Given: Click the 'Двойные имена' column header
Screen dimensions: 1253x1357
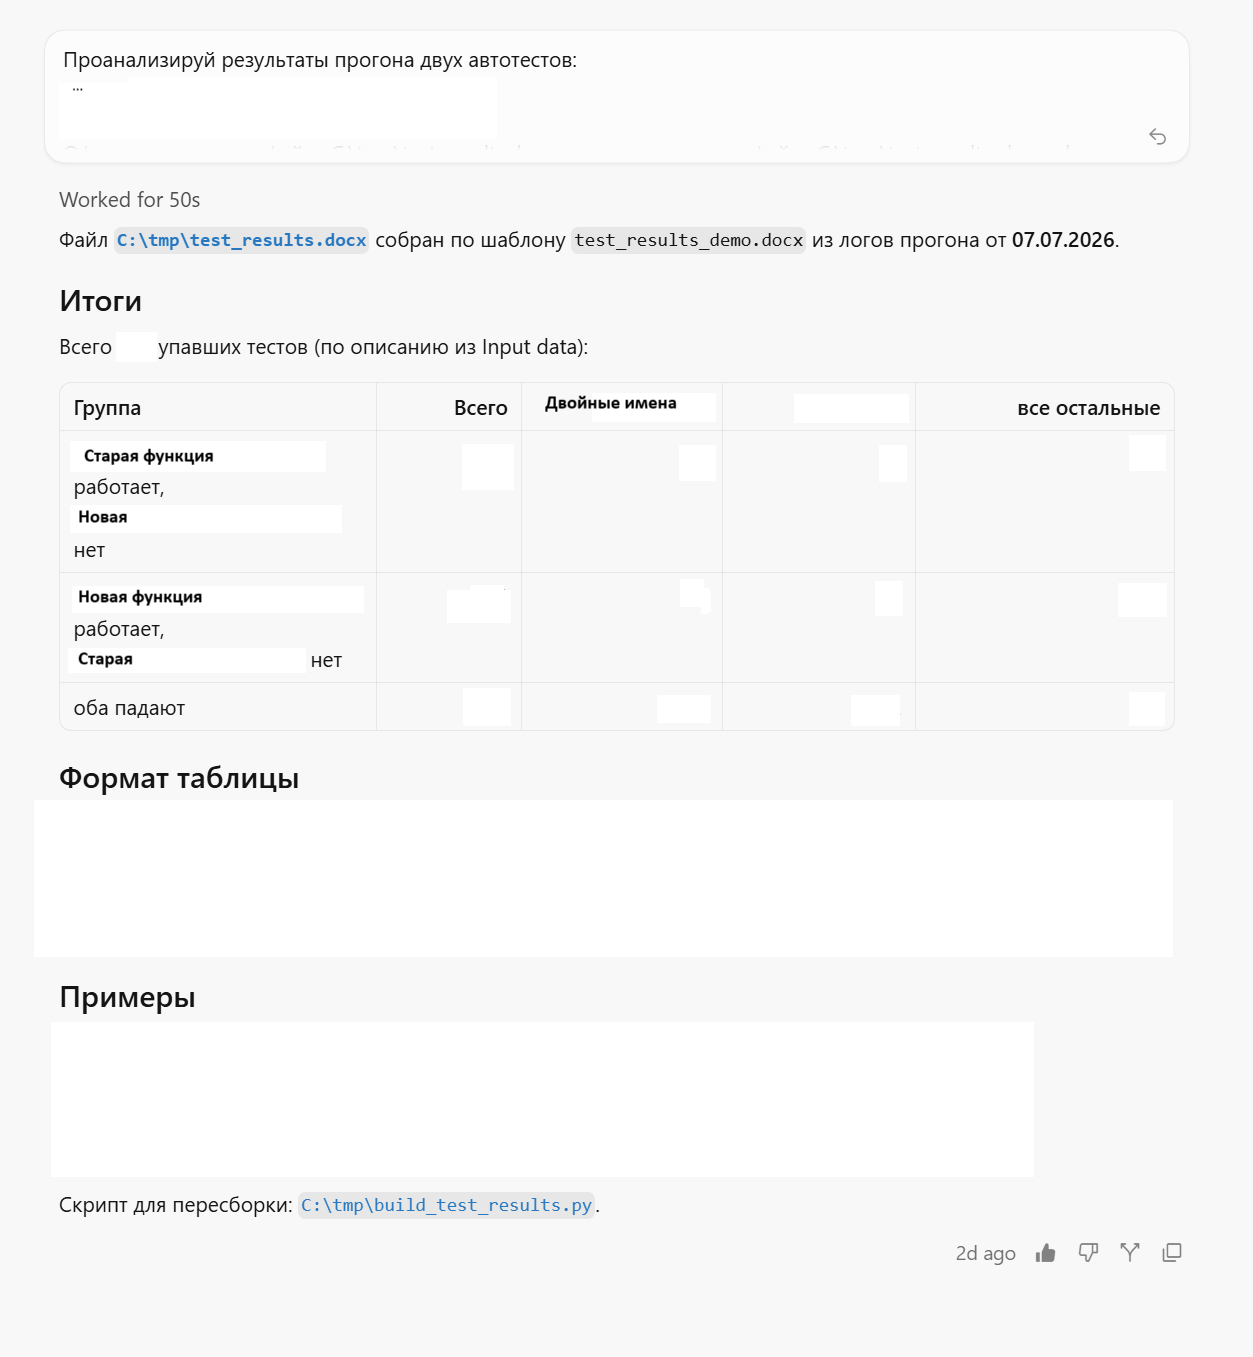Looking at the screenshot, I should pyautogui.click(x=611, y=403).
